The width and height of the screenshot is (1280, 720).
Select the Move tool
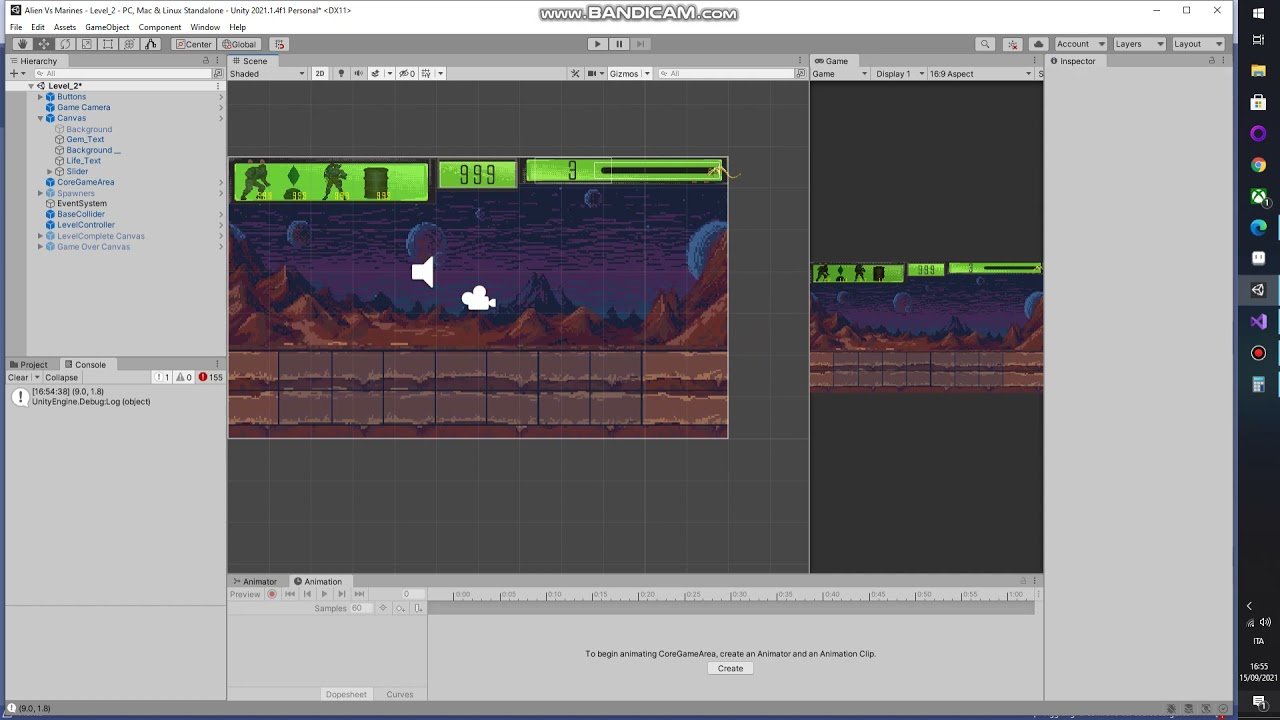click(44, 44)
